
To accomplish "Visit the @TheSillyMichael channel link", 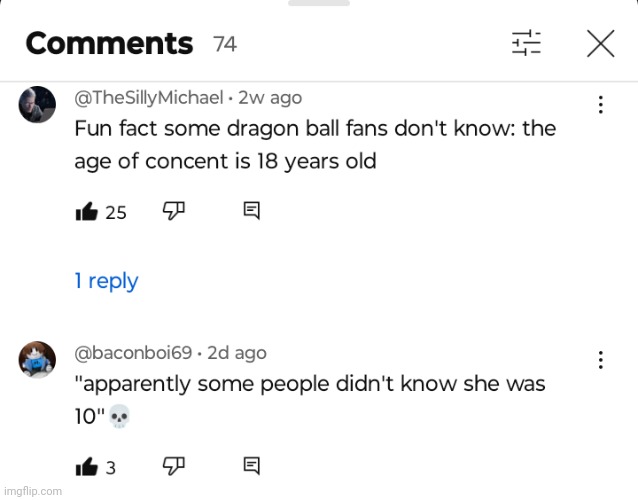I will (149, 98).
